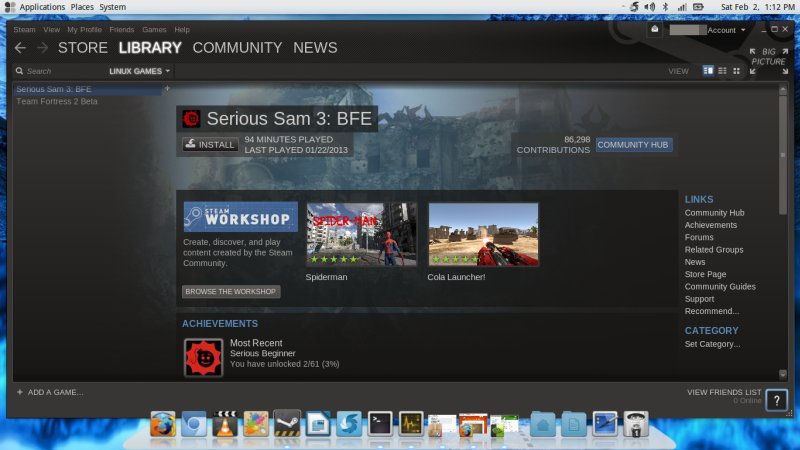Click the search magnifier icon
Image resolution: width=800 pixels, height=450 pixels.
[19, 71]
